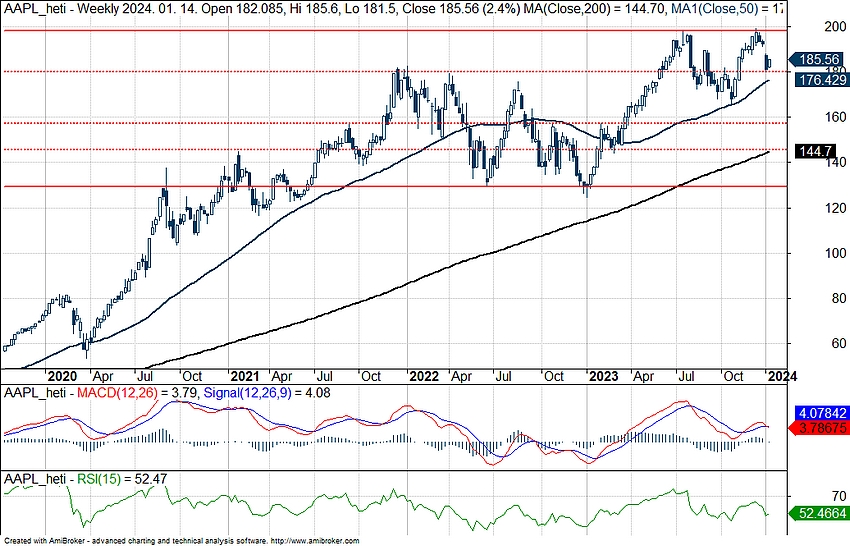The image size is (850, 546).
Task: Click the 200 price level on the axis
Action: (834, 27)
